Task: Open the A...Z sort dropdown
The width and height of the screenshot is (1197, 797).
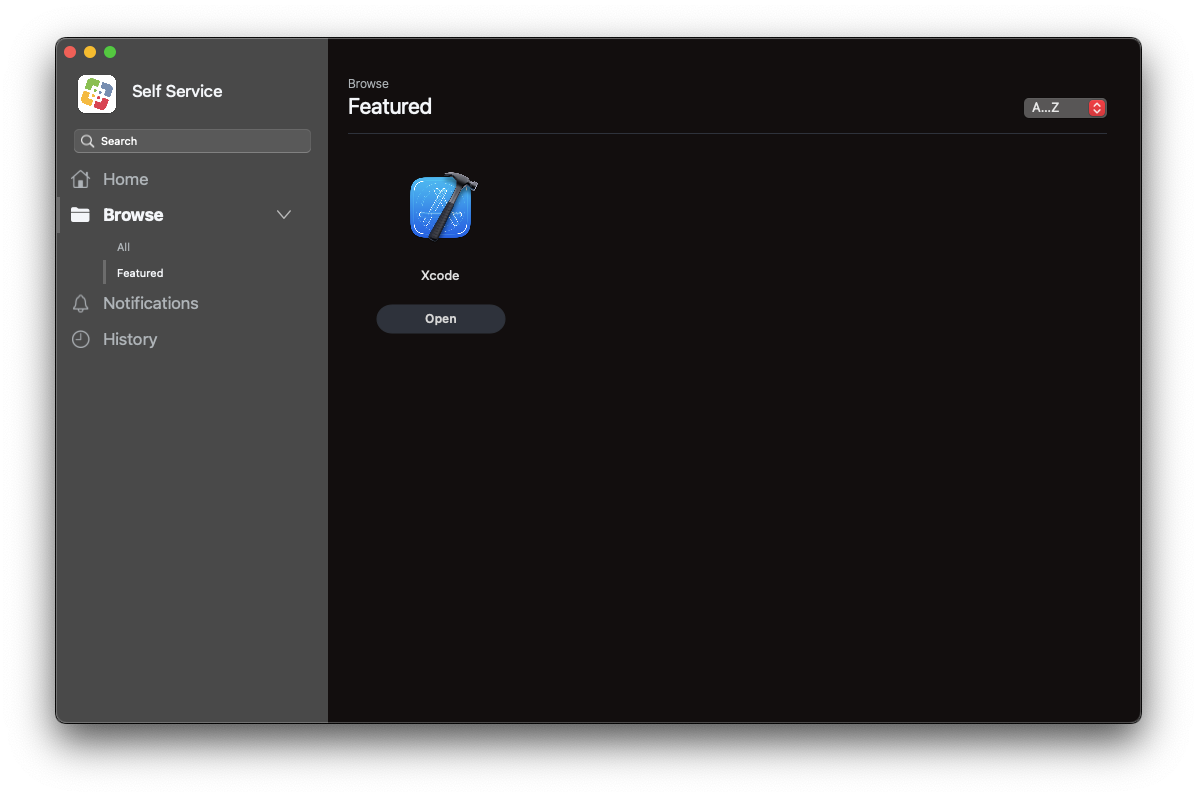Action: pyautogui.click(x=1065, y=108)
